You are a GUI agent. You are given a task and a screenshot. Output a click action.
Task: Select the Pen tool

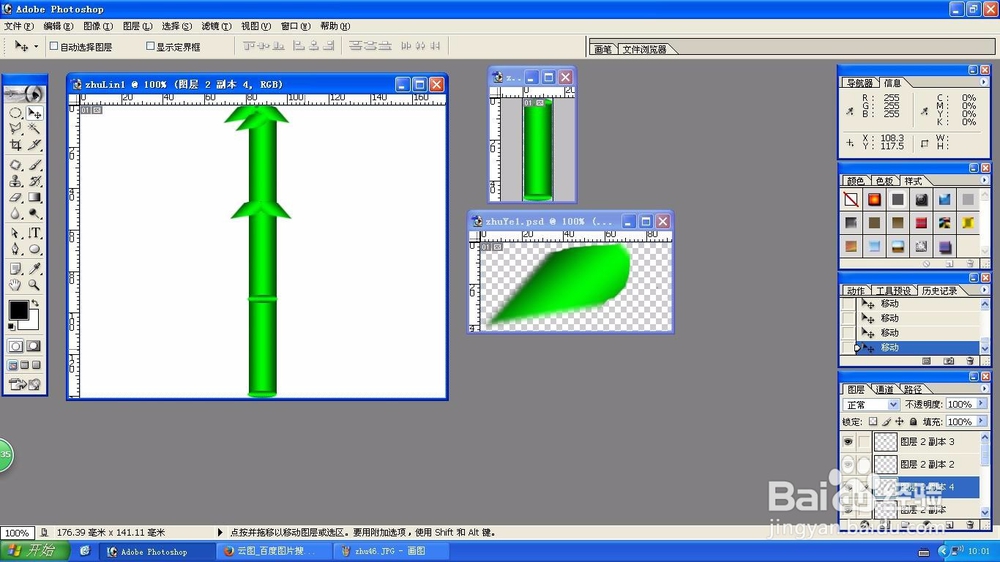(x=16, y=249)
